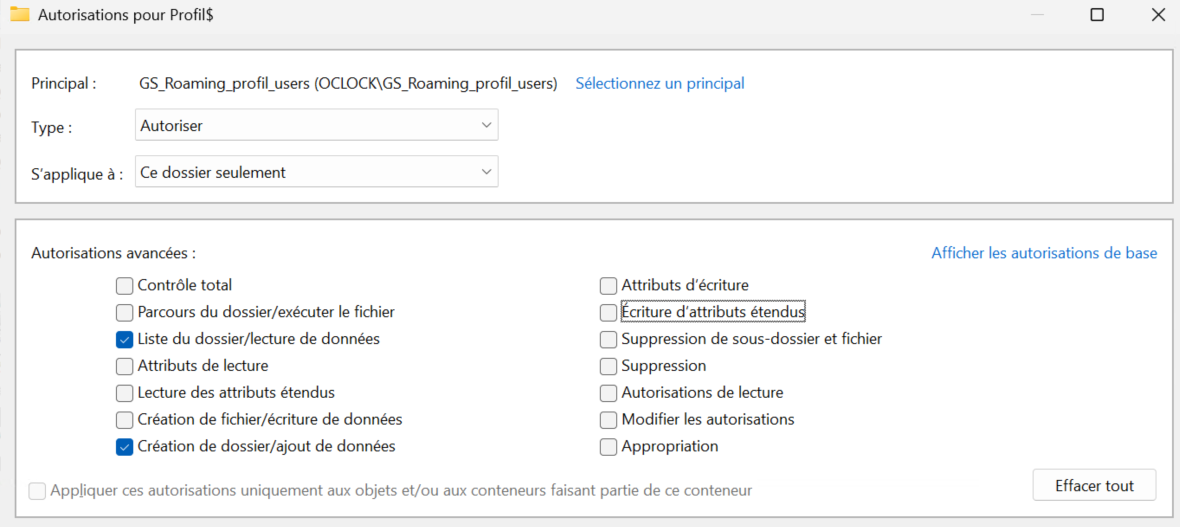Check Création de fichier/écriture de données
1180x527 pixels.
(125, 420)
